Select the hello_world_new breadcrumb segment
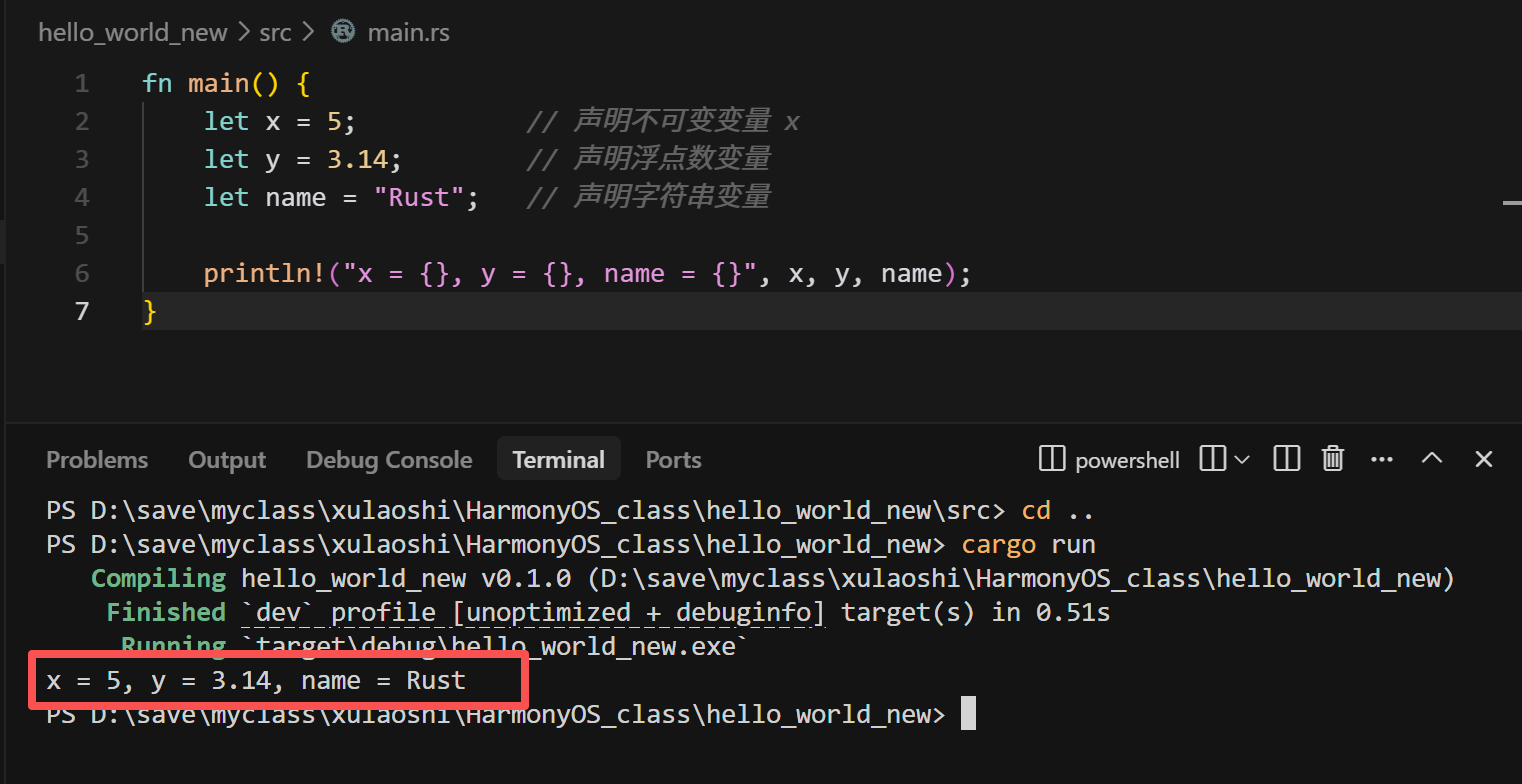The height and width of the screenshot is (784, 1522). point(133,32)
